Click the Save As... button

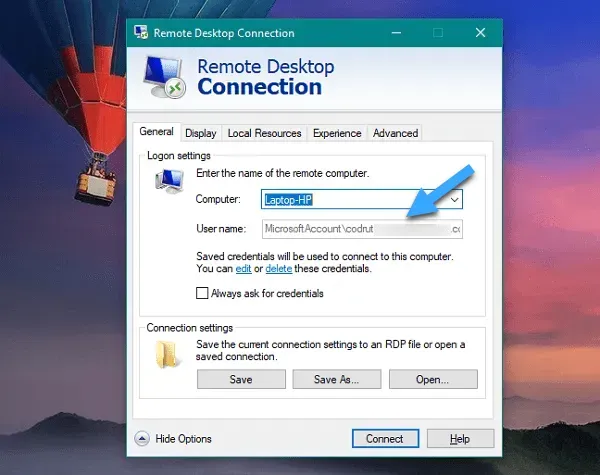coord(337,379)
